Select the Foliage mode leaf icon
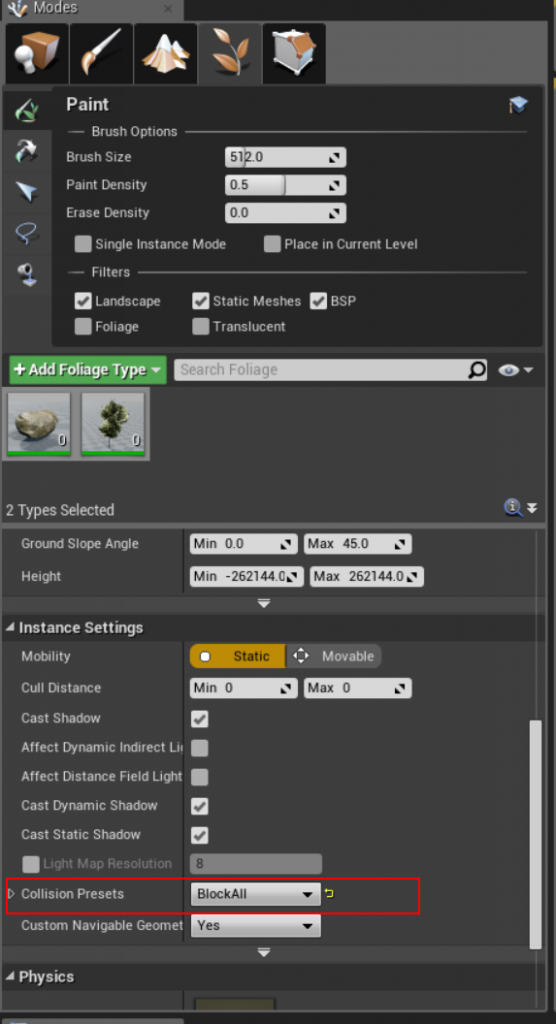The image size is (556, 1024). 230,54
